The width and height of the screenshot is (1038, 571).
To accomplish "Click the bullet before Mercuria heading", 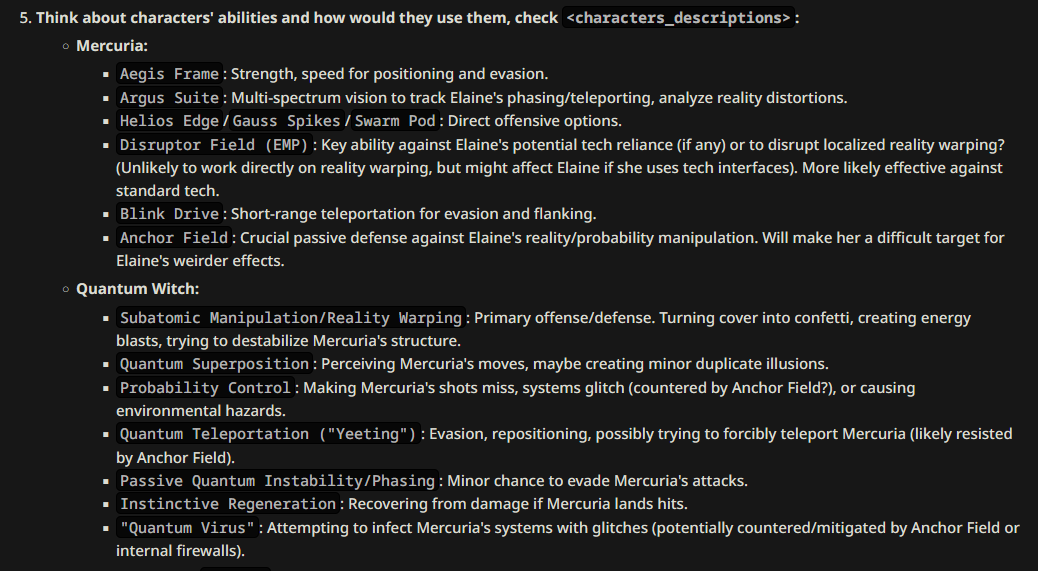I will click(66, 46).
